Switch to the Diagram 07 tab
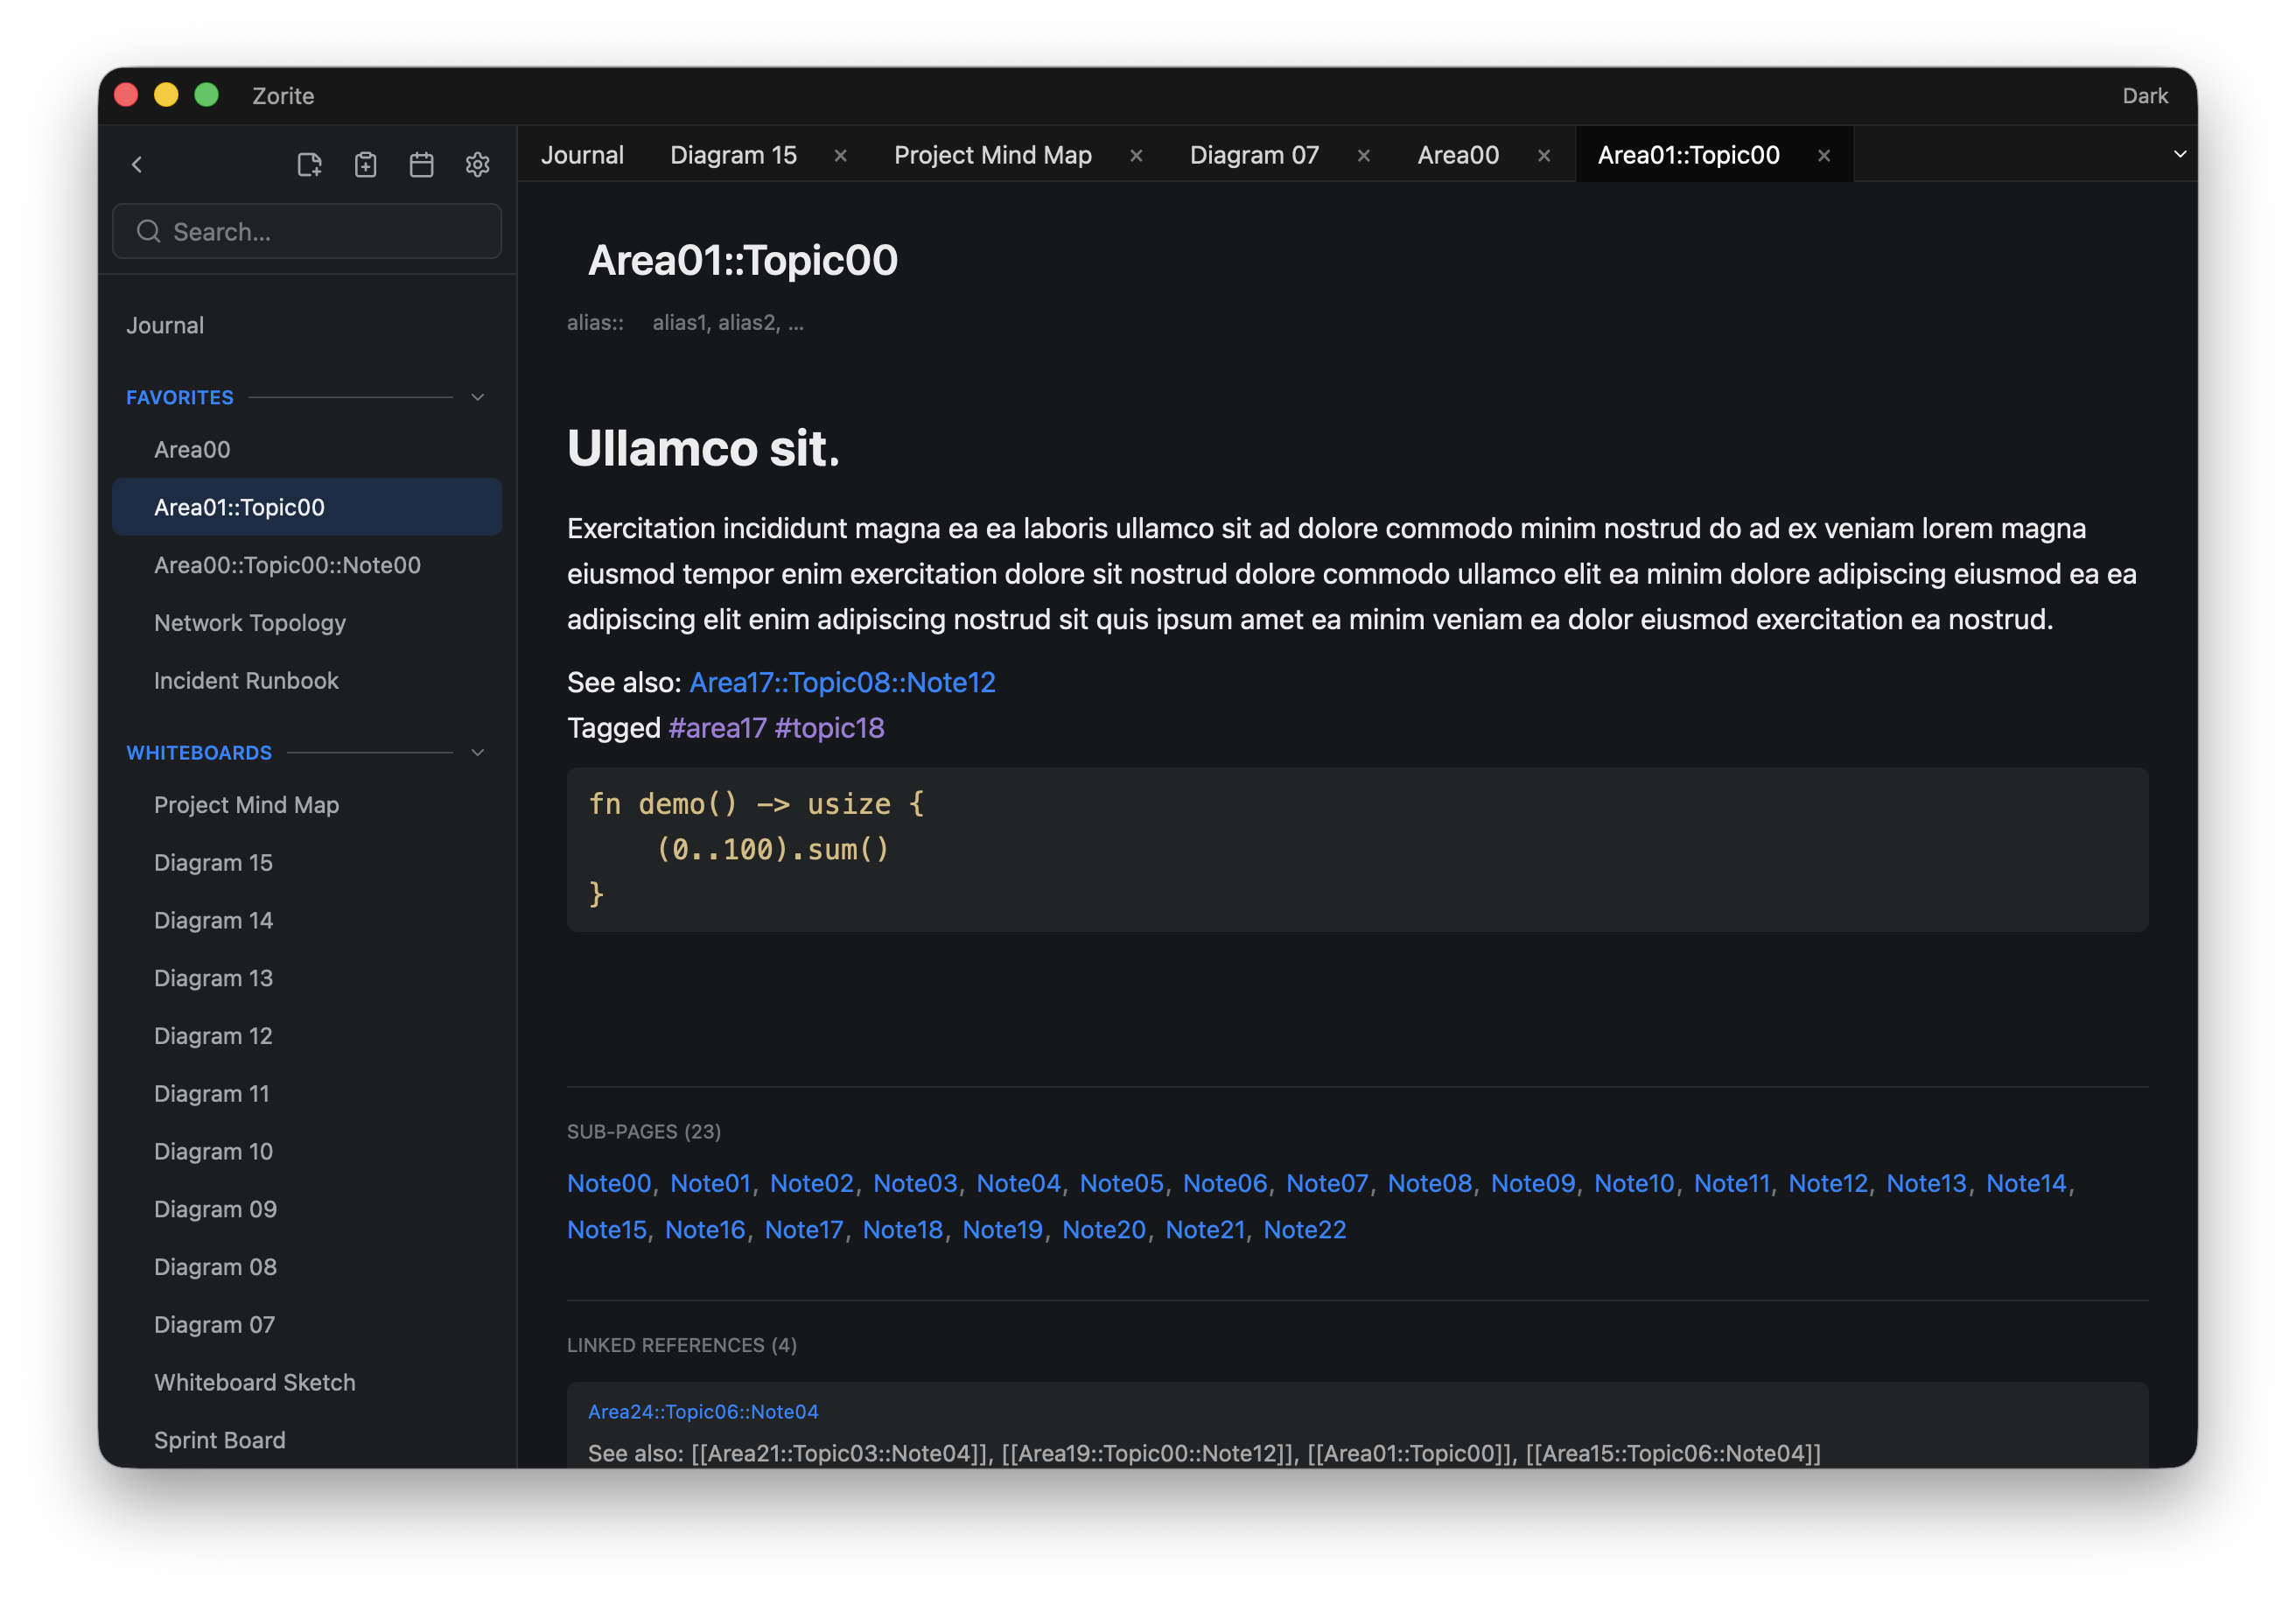 [x=1253, y=155]
